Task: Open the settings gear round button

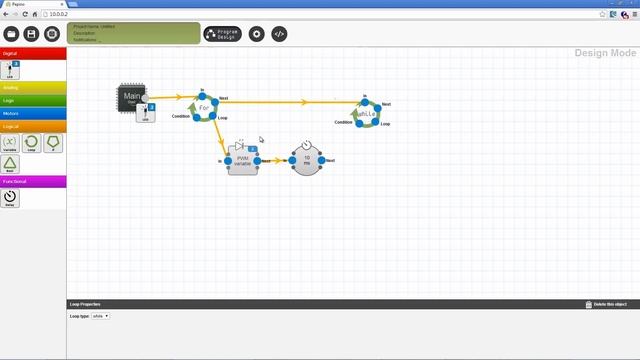Action: pyautogui.click(x=256, y=34)
